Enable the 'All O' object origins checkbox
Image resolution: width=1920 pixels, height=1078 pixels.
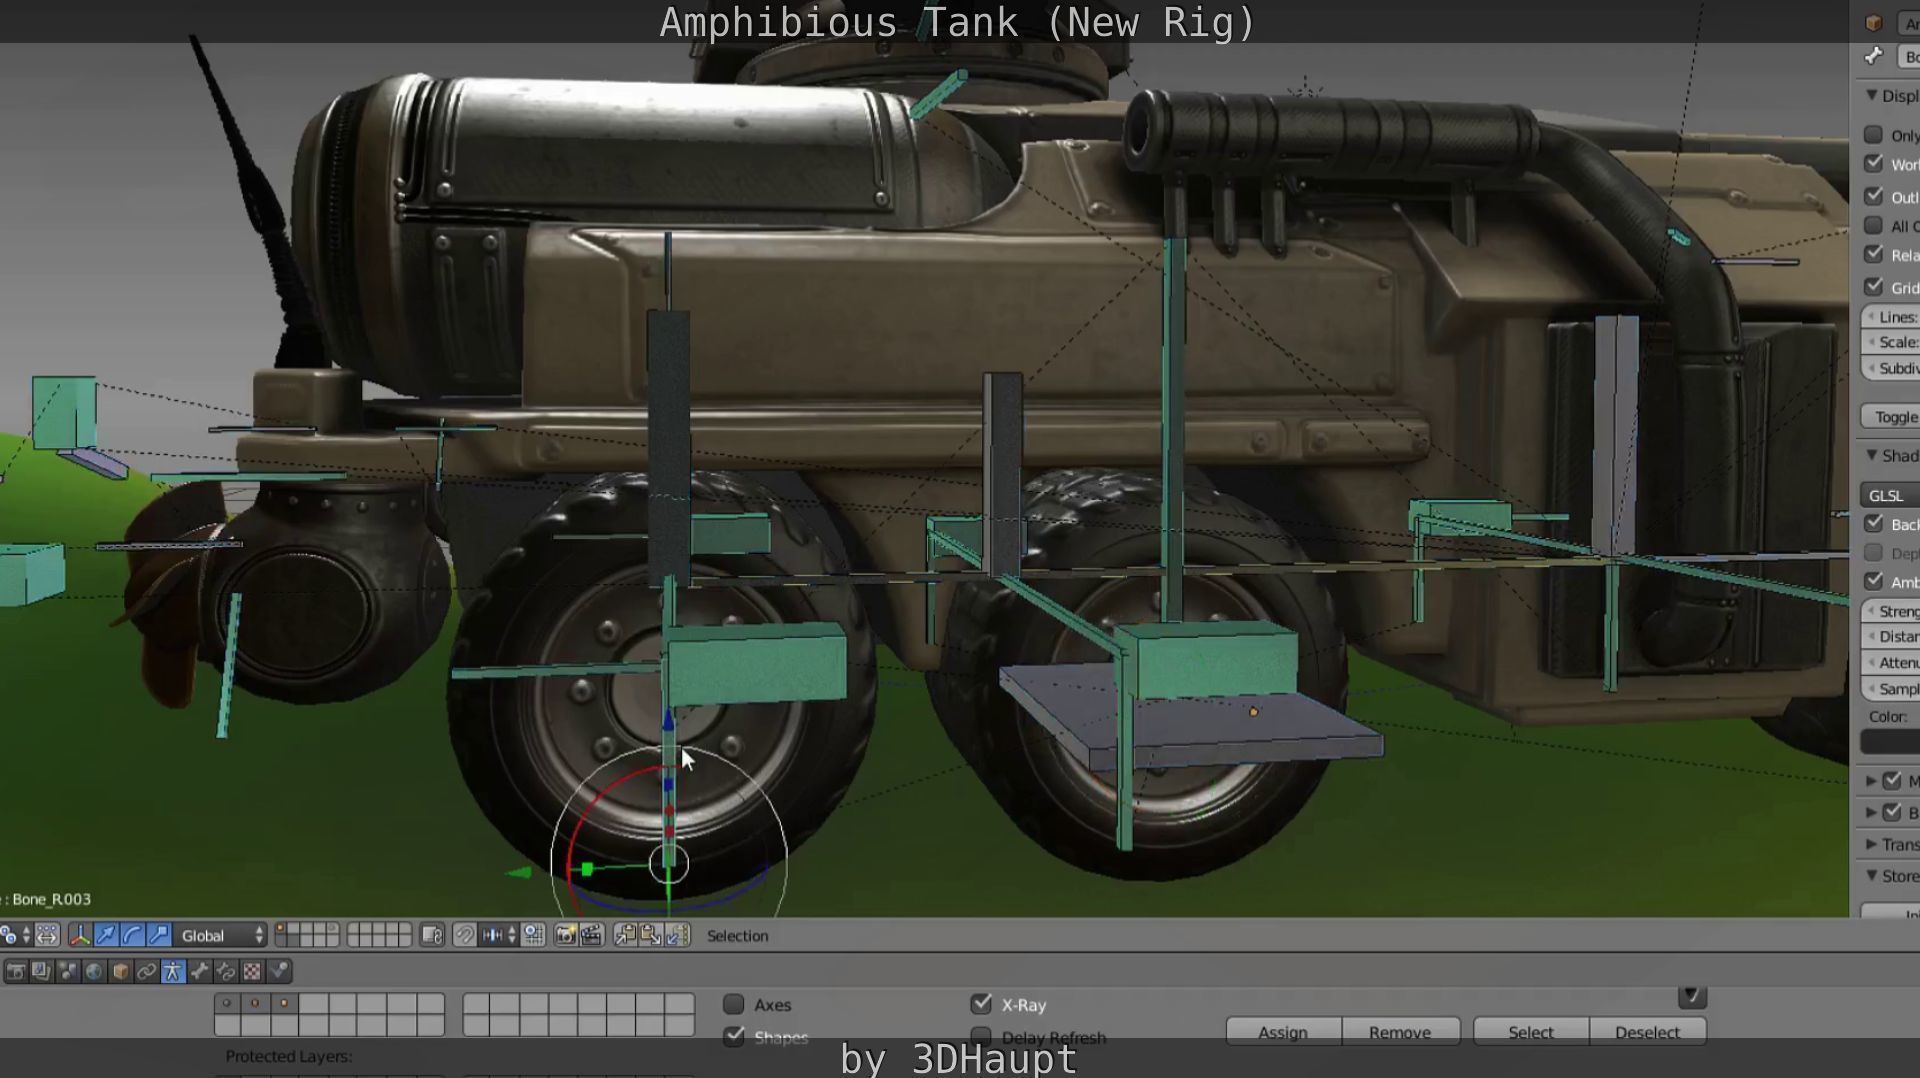tap(1874, 226)
